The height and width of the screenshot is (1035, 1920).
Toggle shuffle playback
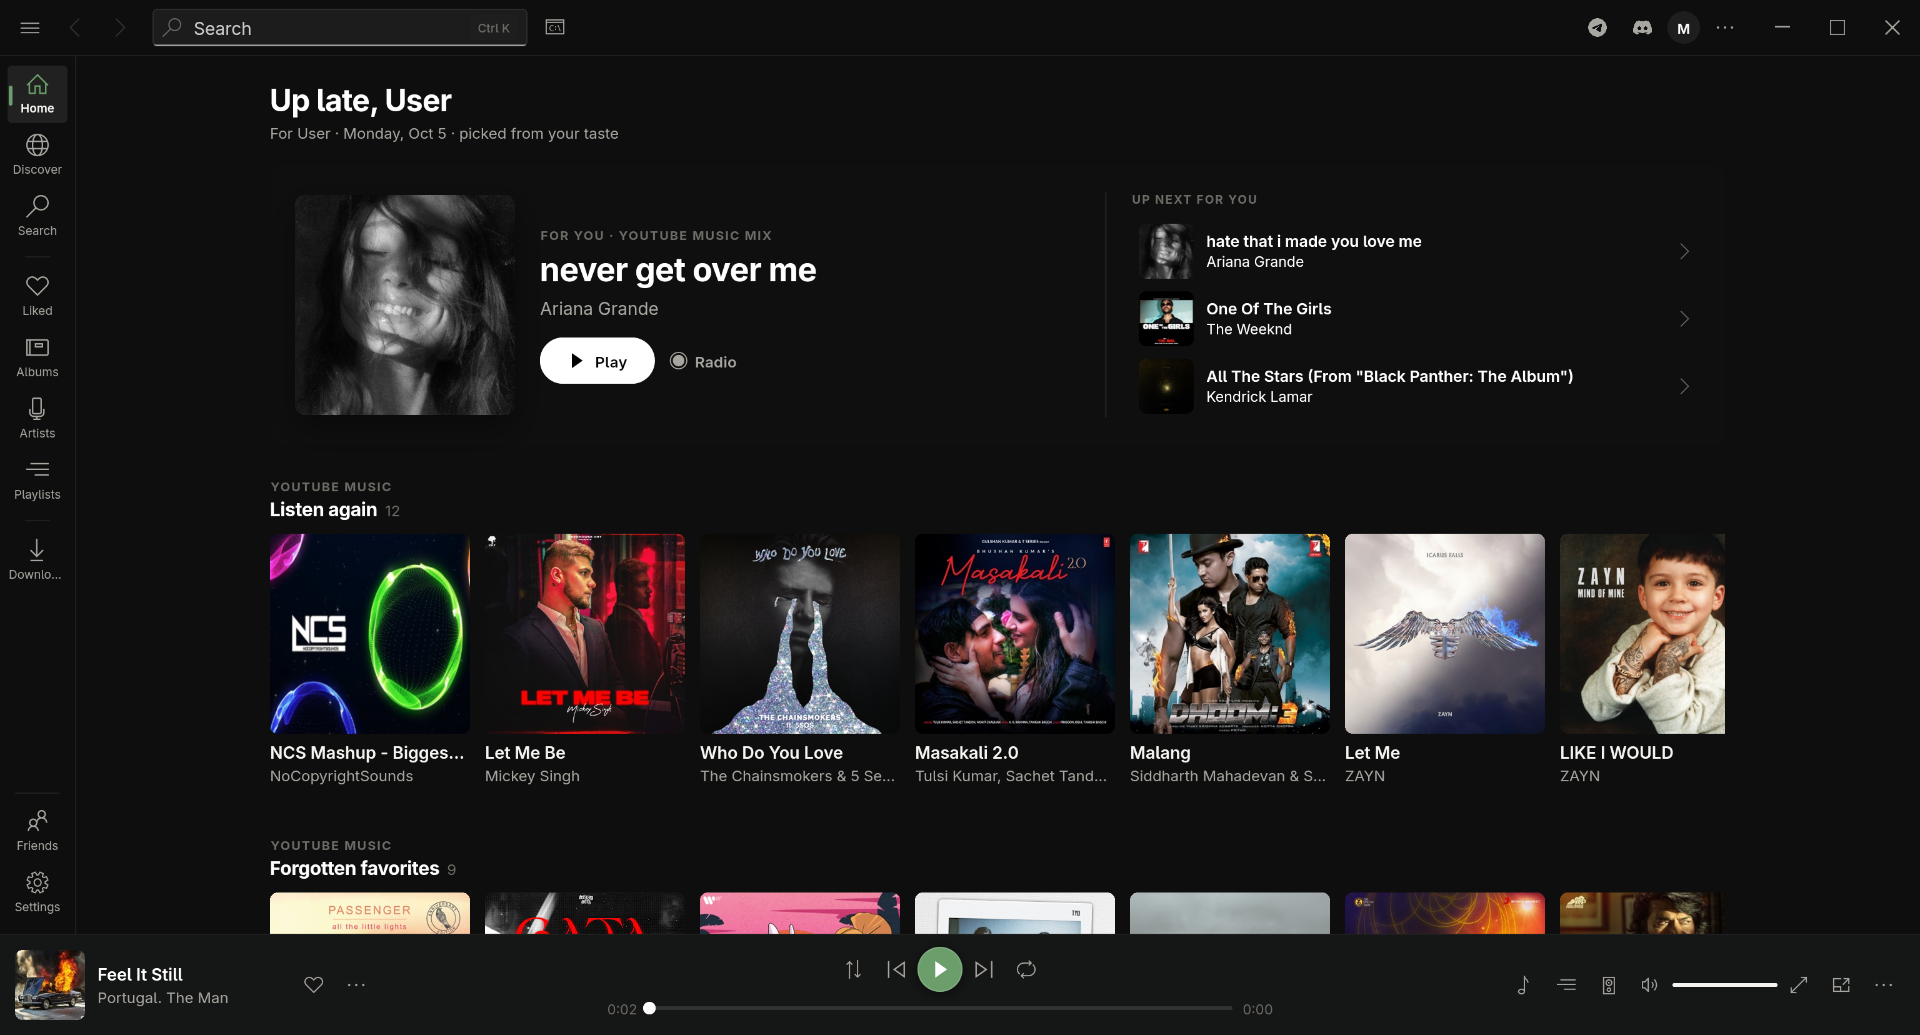point(853,969)
